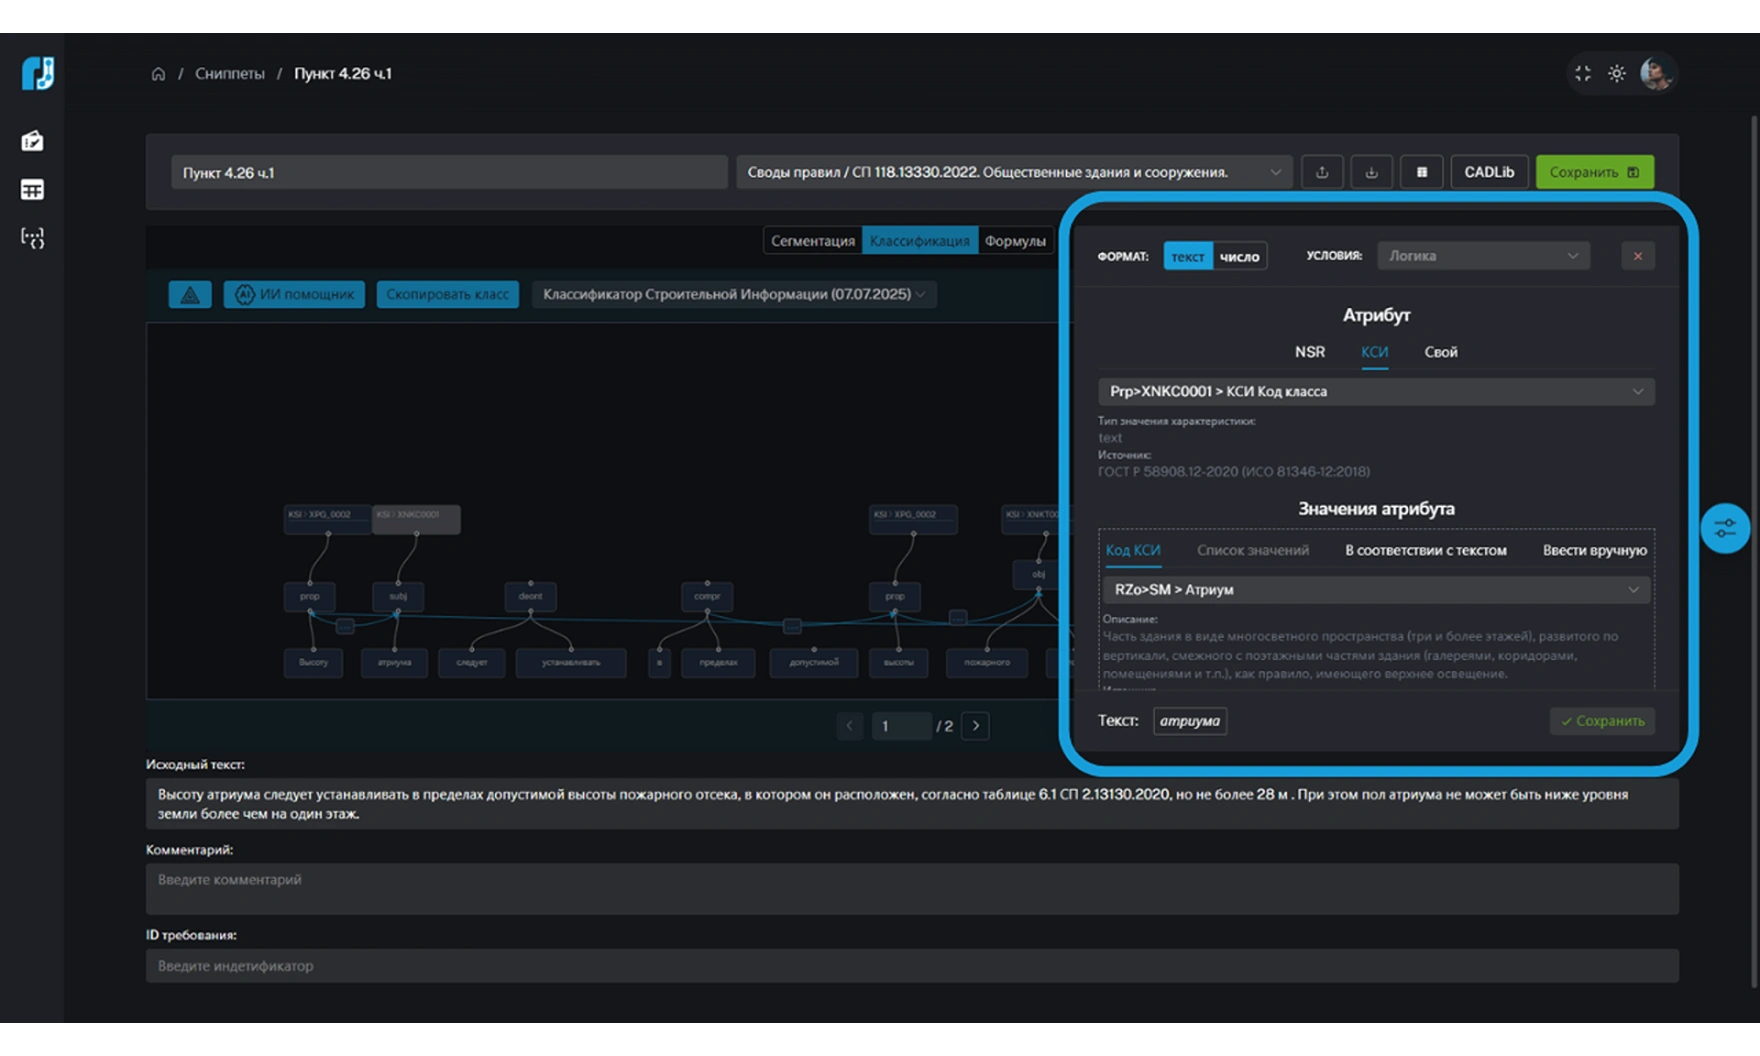Screen dimensions: 1760x1056
Task: Open the 'Логика' conditions dropdown
Action: pos(1482,256)
